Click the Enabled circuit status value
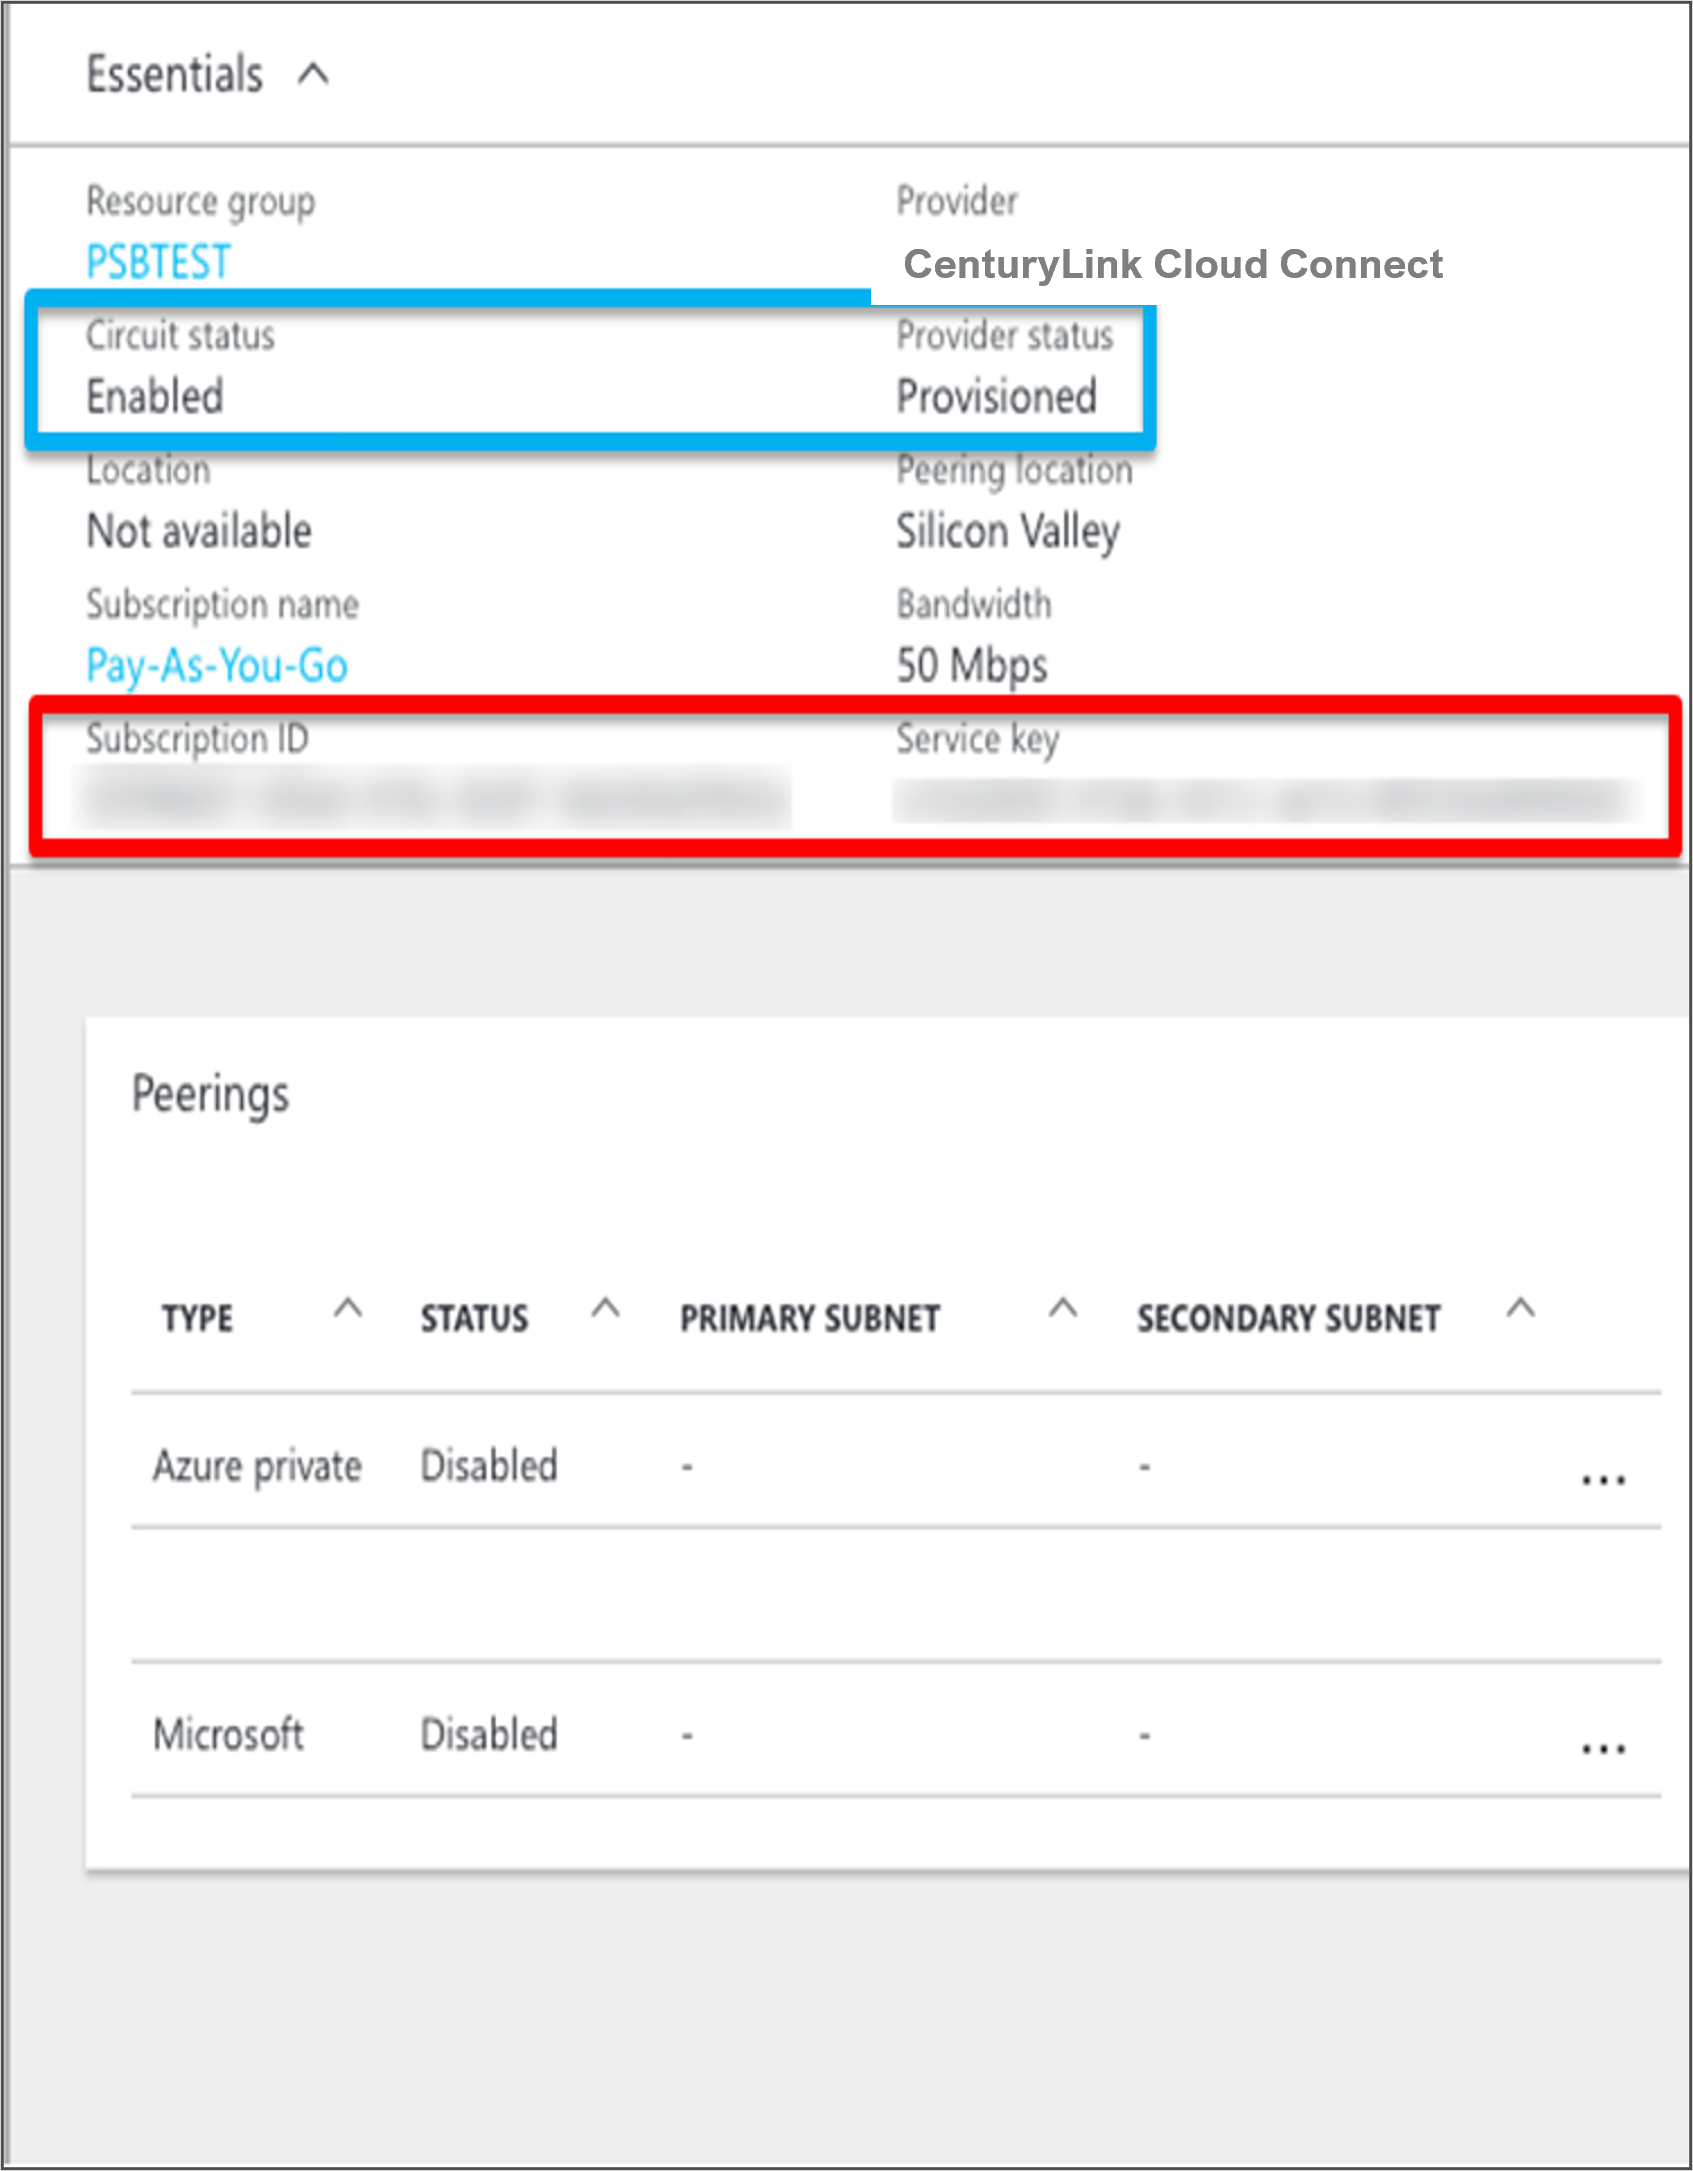Image resolution: width=1693 pixels, height=2171 pixels. [x=155, y=397]
